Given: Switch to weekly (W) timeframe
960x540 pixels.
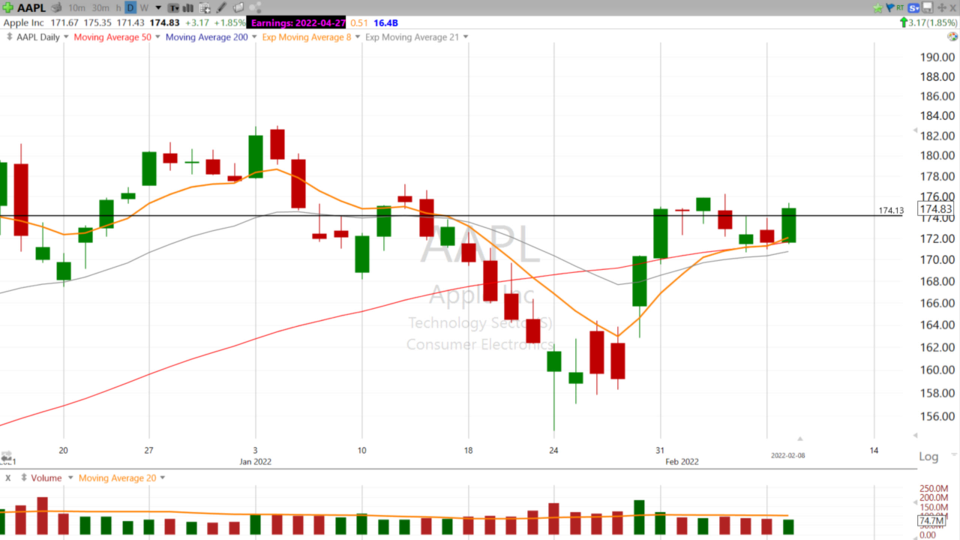Looking at the screenshot, I should (x=144, y=7).
